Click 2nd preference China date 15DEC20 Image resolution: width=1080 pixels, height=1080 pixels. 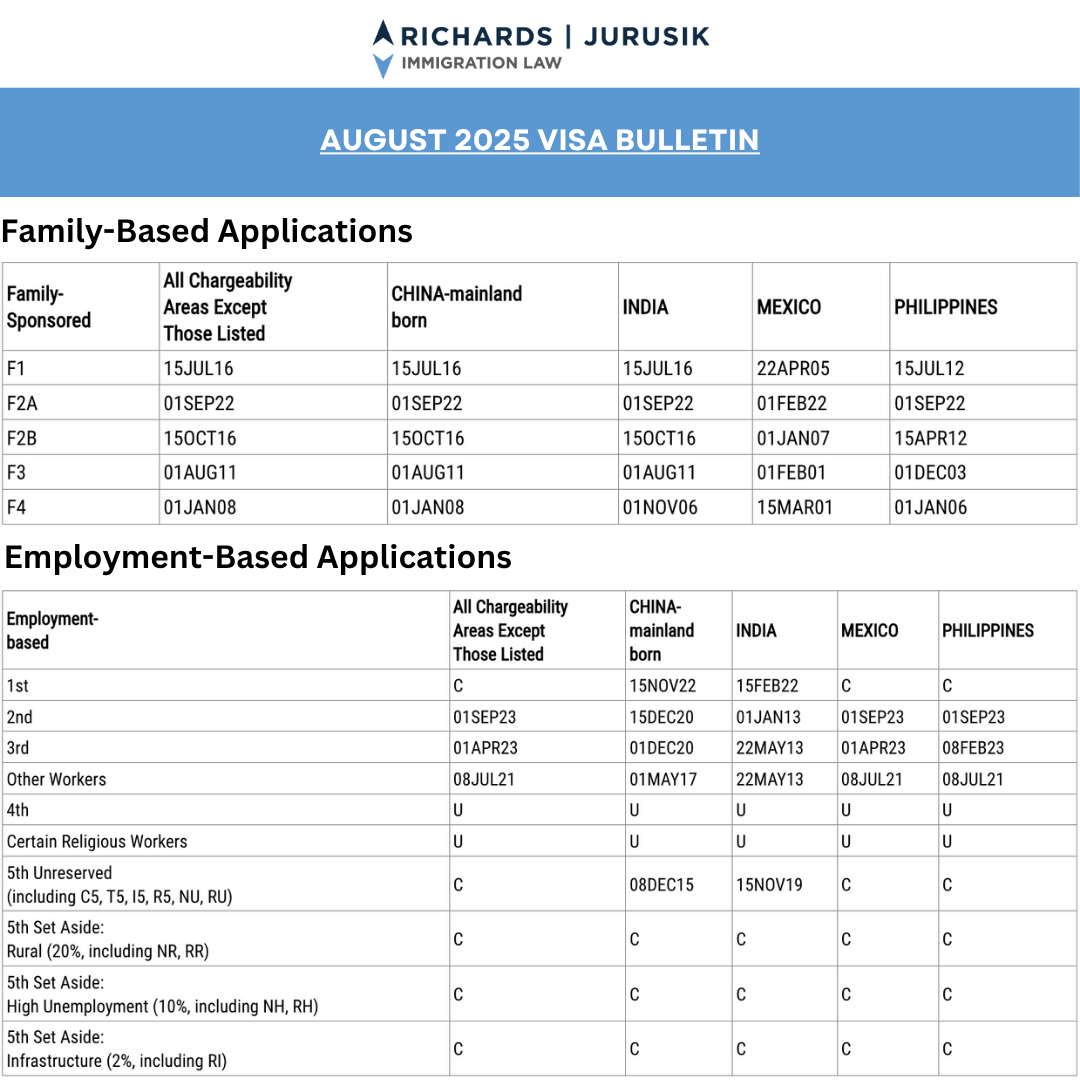[661, 717]
